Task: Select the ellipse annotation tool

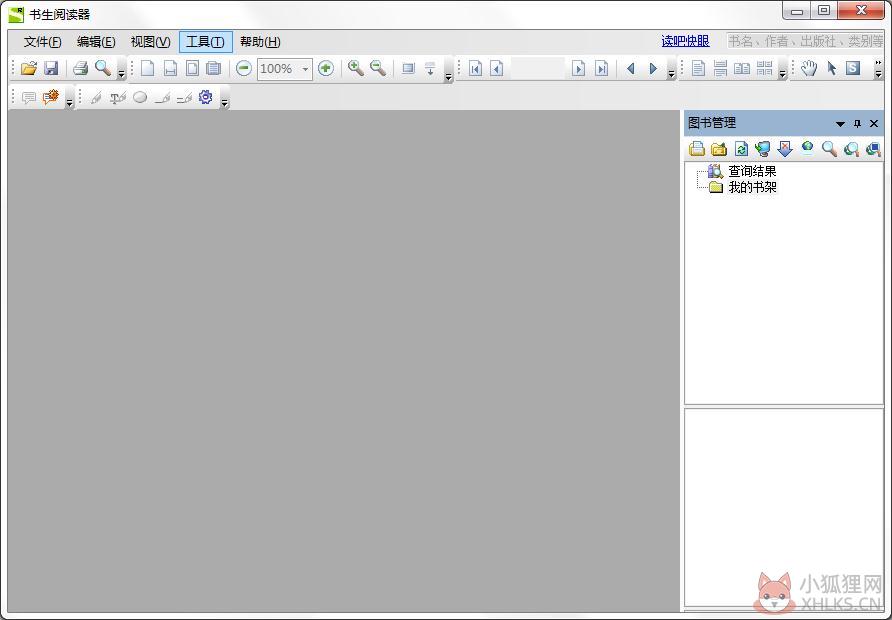Action: coord(140,98)
